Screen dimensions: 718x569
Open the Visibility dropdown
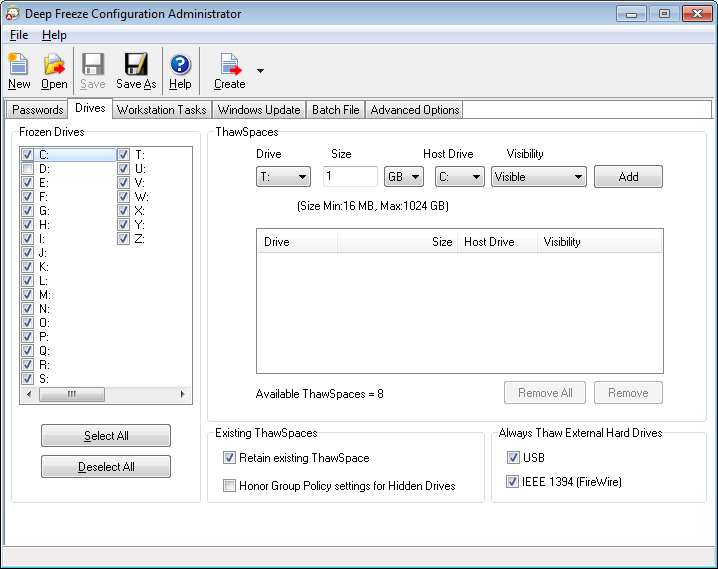pyautogui.click(x=538, y=177)
